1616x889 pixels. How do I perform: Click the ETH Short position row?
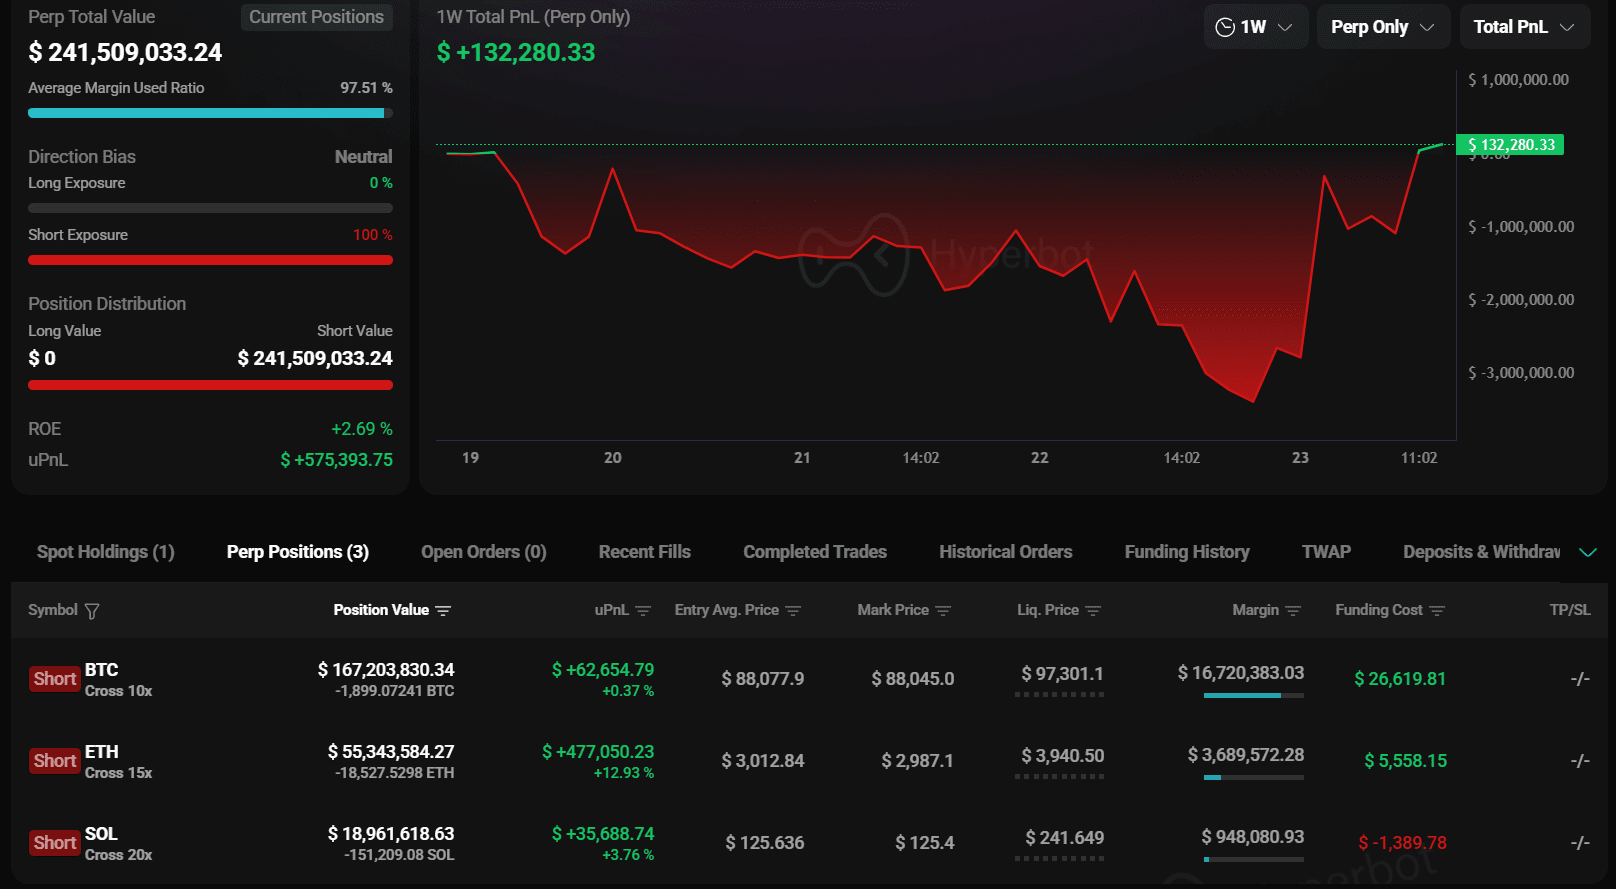coord(809,761)
